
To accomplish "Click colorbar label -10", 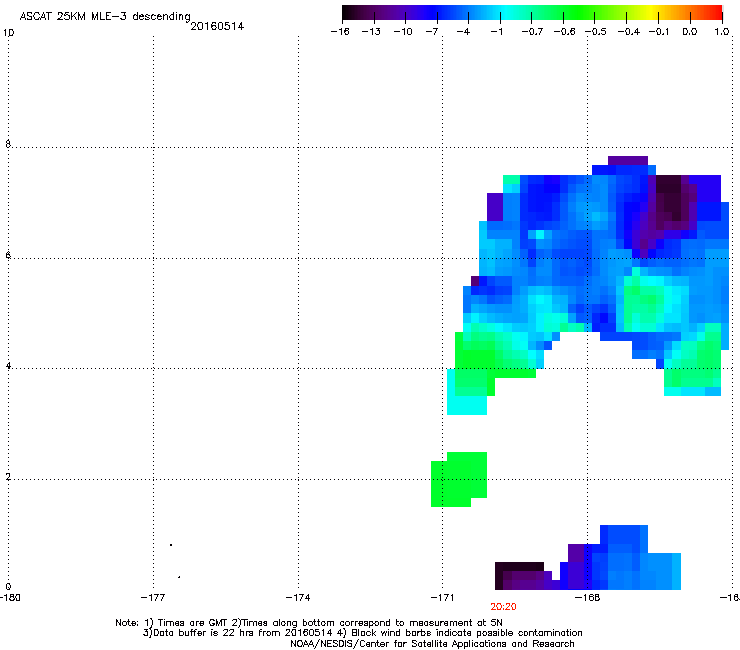I will 403,32.
